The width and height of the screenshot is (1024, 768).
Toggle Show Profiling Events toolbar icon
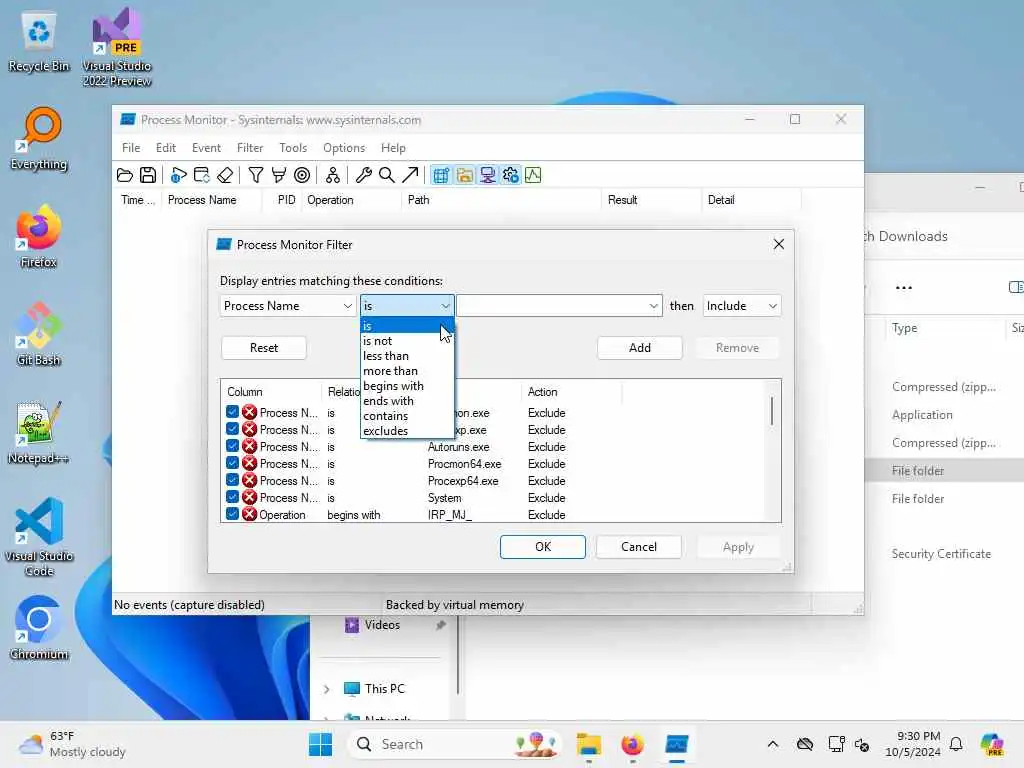(x=533, y=175)
